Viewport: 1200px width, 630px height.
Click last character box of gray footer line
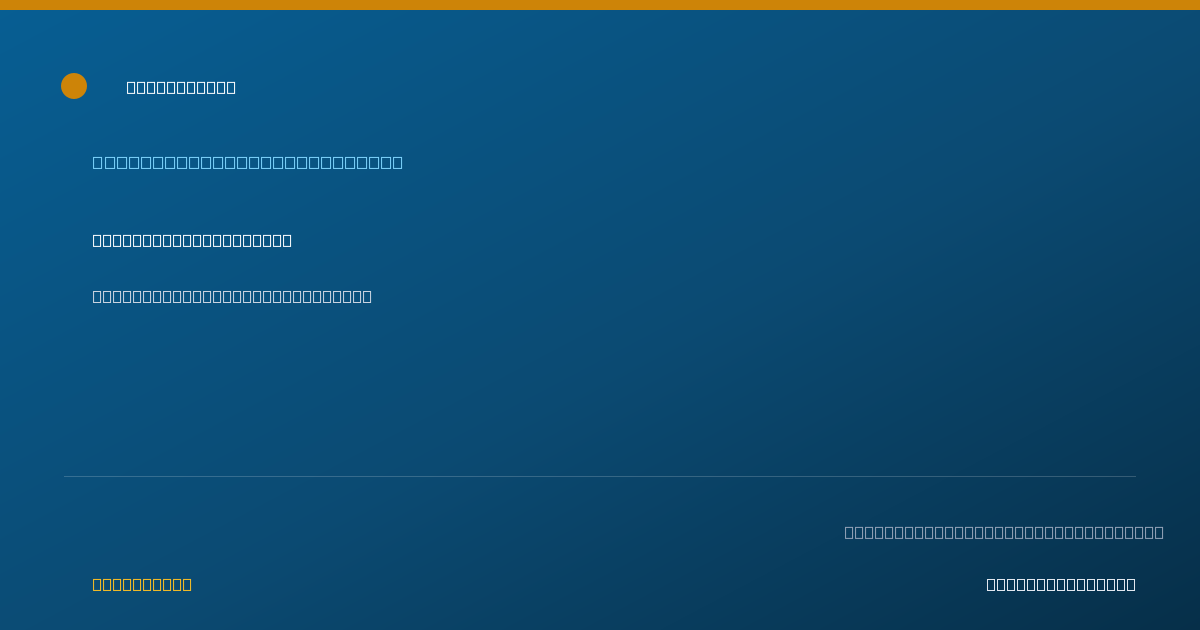click(x=1159, y=532)
